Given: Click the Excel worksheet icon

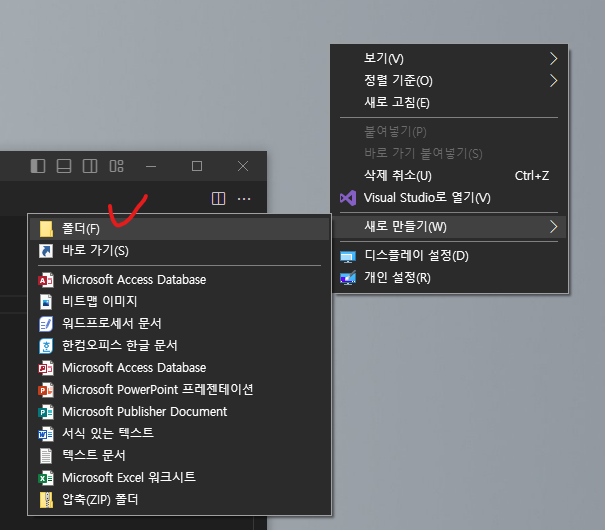Looking at the screenshot, I should coord(46,478).
